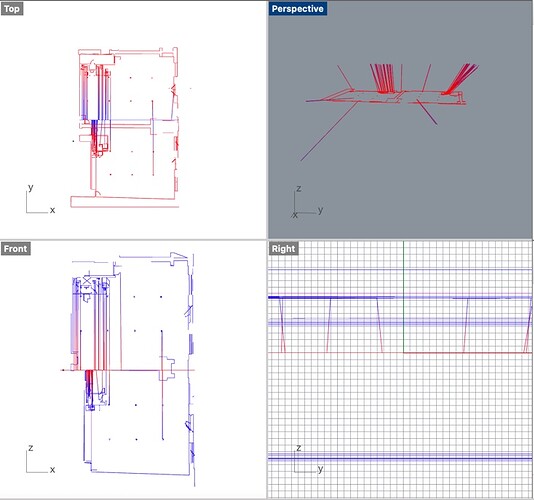The image size is (534, 500).
Task: Click the z-y axis icon in Right viewport
Action: (308, 459)
